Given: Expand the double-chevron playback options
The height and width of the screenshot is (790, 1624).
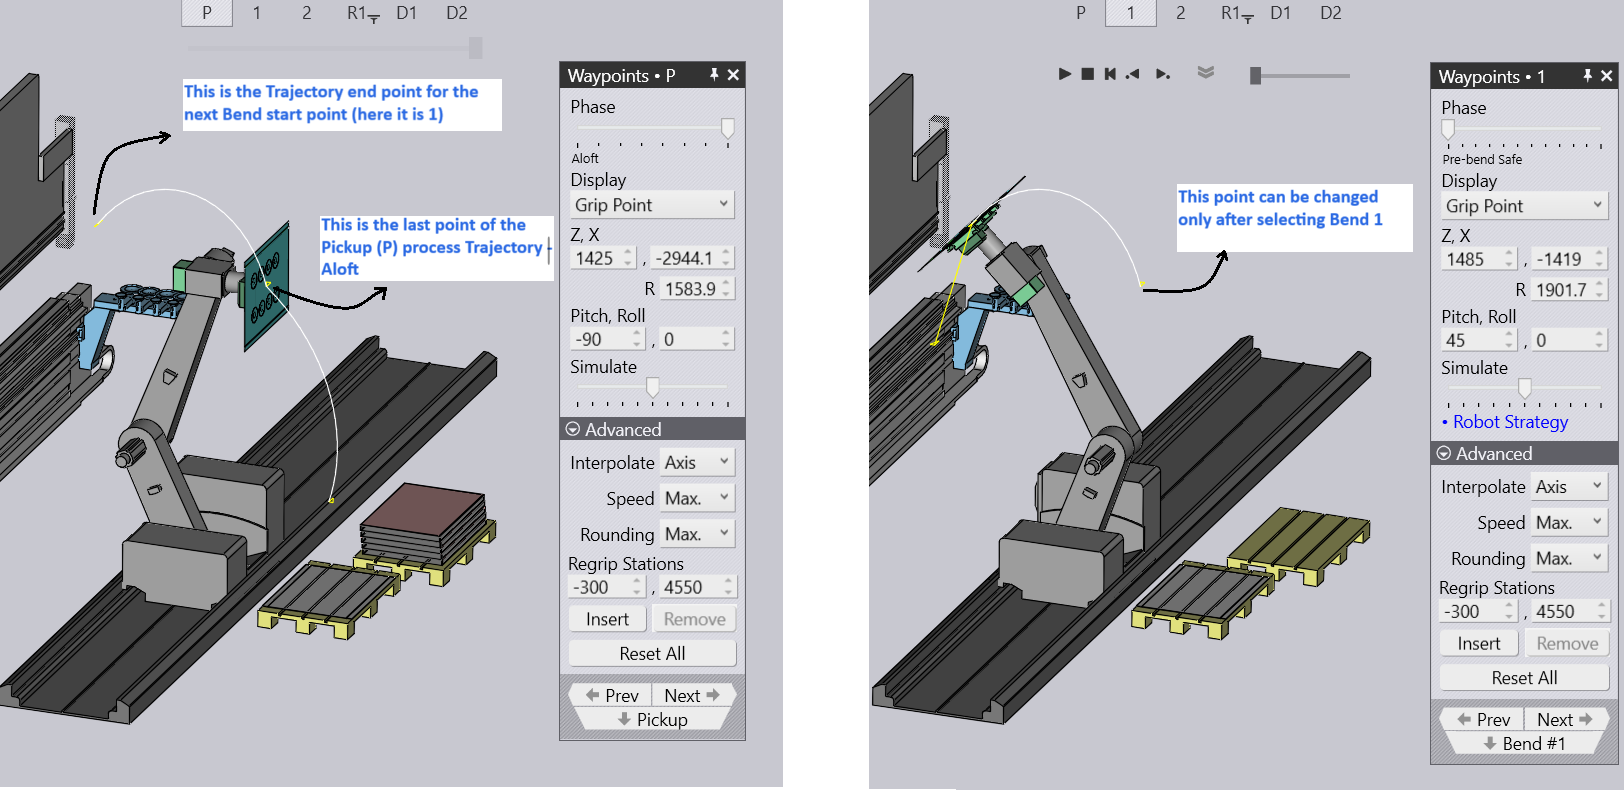Looking at the screenshot, I should (1206, 73).
